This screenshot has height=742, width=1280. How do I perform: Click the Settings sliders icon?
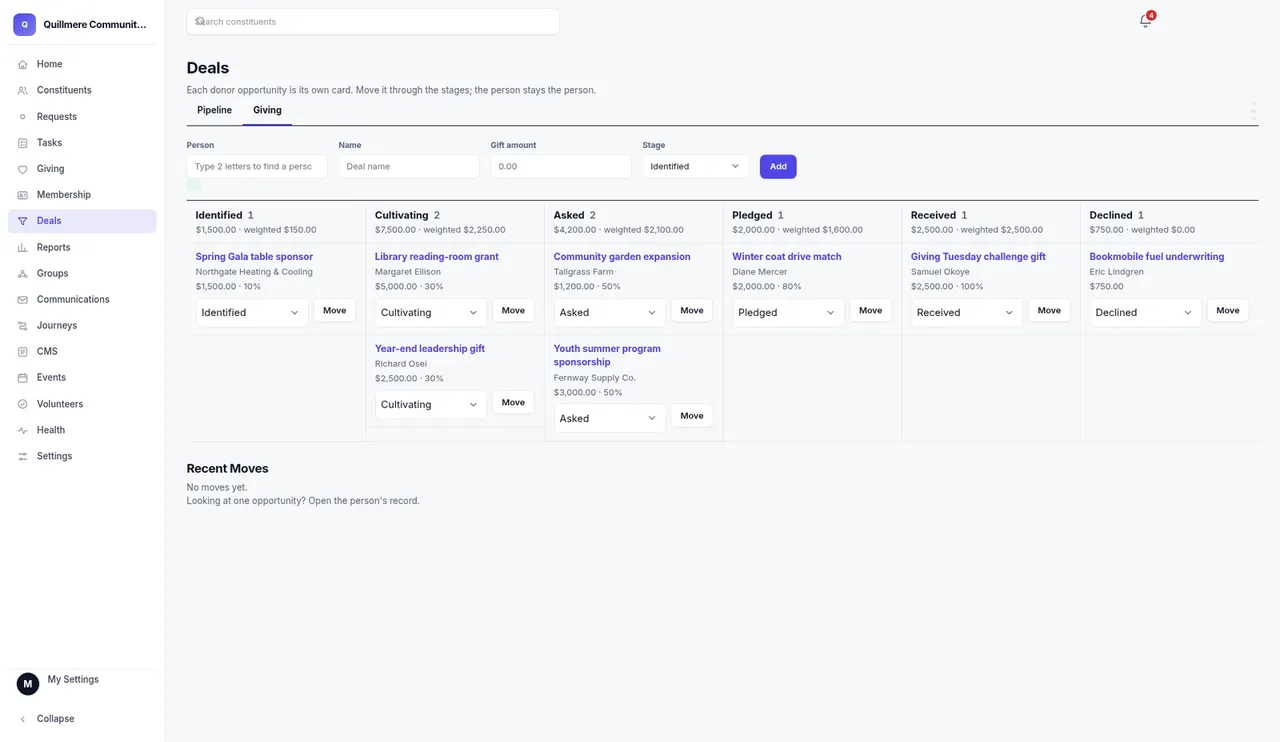[x=23, y=456]
